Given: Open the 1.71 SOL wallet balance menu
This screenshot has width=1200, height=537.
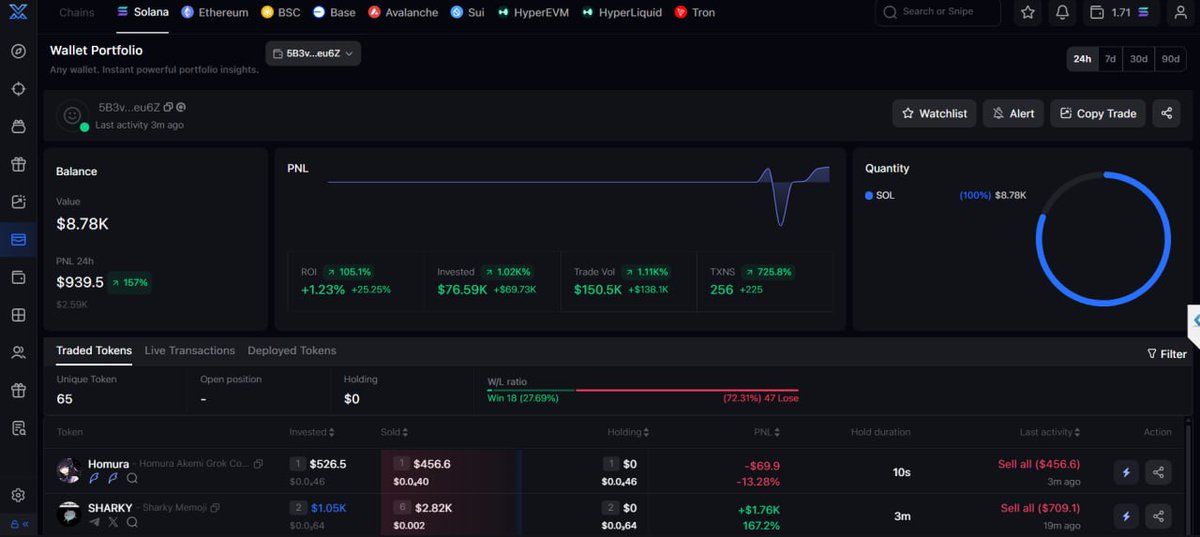Looking at the screenshot, I should (x=1119, y=13).
